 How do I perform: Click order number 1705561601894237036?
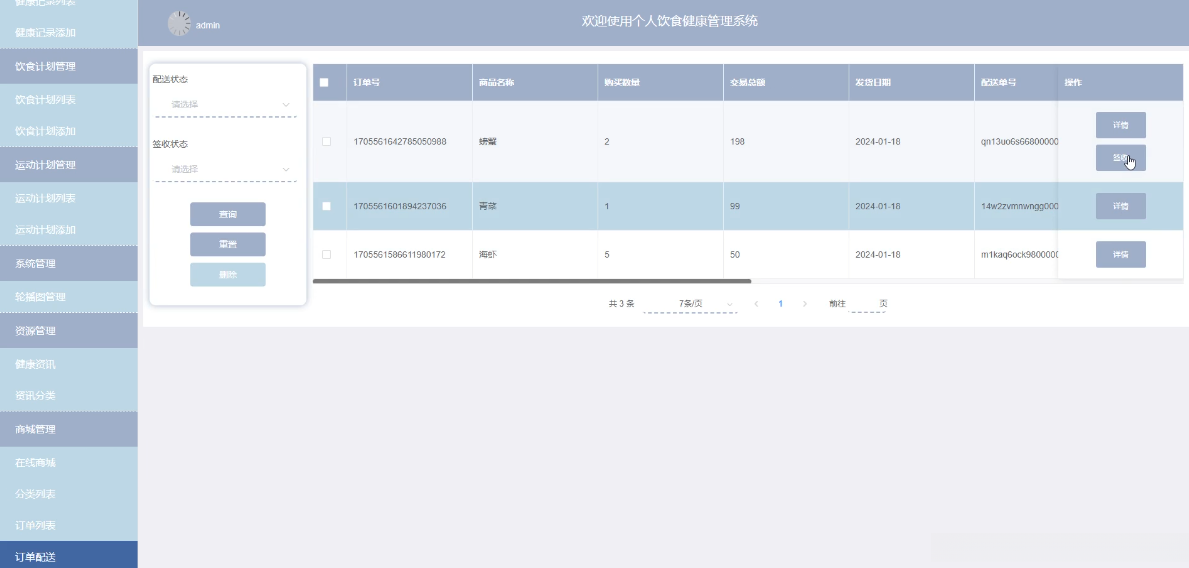[x=400, y=206]
